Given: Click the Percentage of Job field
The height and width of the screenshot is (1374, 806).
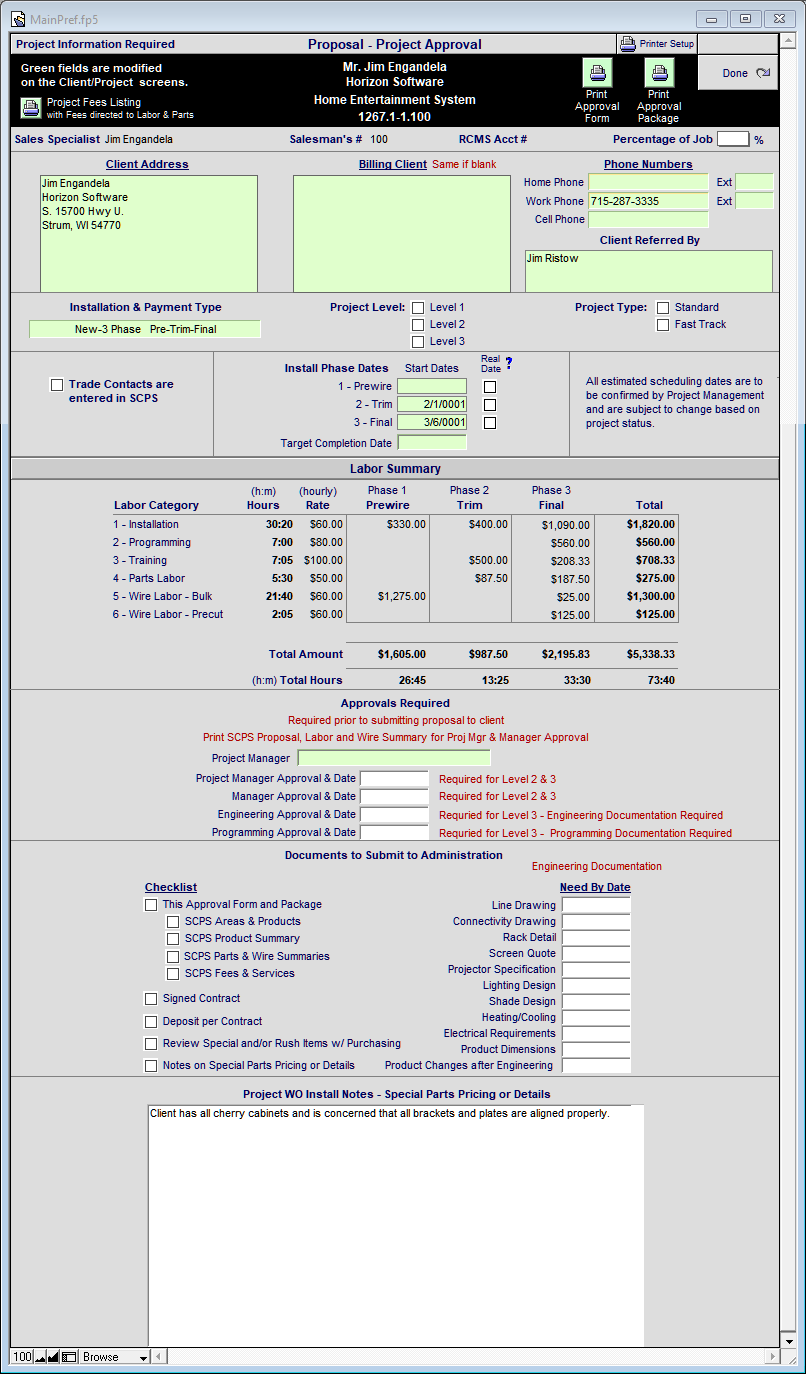Looking at the screenshot, I should click(x=733, y=139).
